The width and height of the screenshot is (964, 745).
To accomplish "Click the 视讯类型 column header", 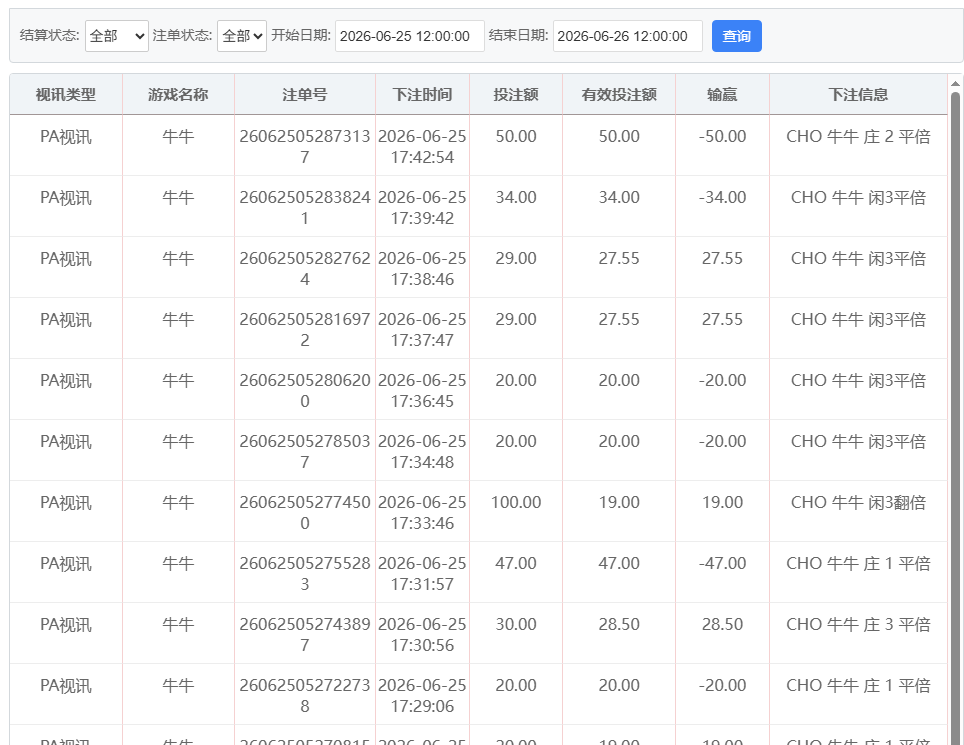I will [66, 95].
